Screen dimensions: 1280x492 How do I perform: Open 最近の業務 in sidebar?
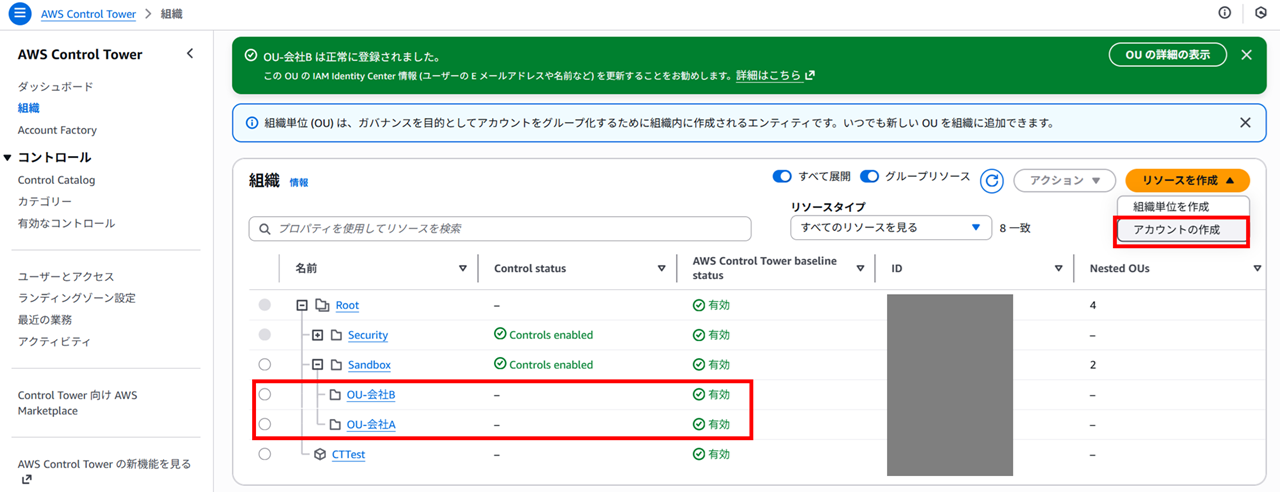coord(45,320)
